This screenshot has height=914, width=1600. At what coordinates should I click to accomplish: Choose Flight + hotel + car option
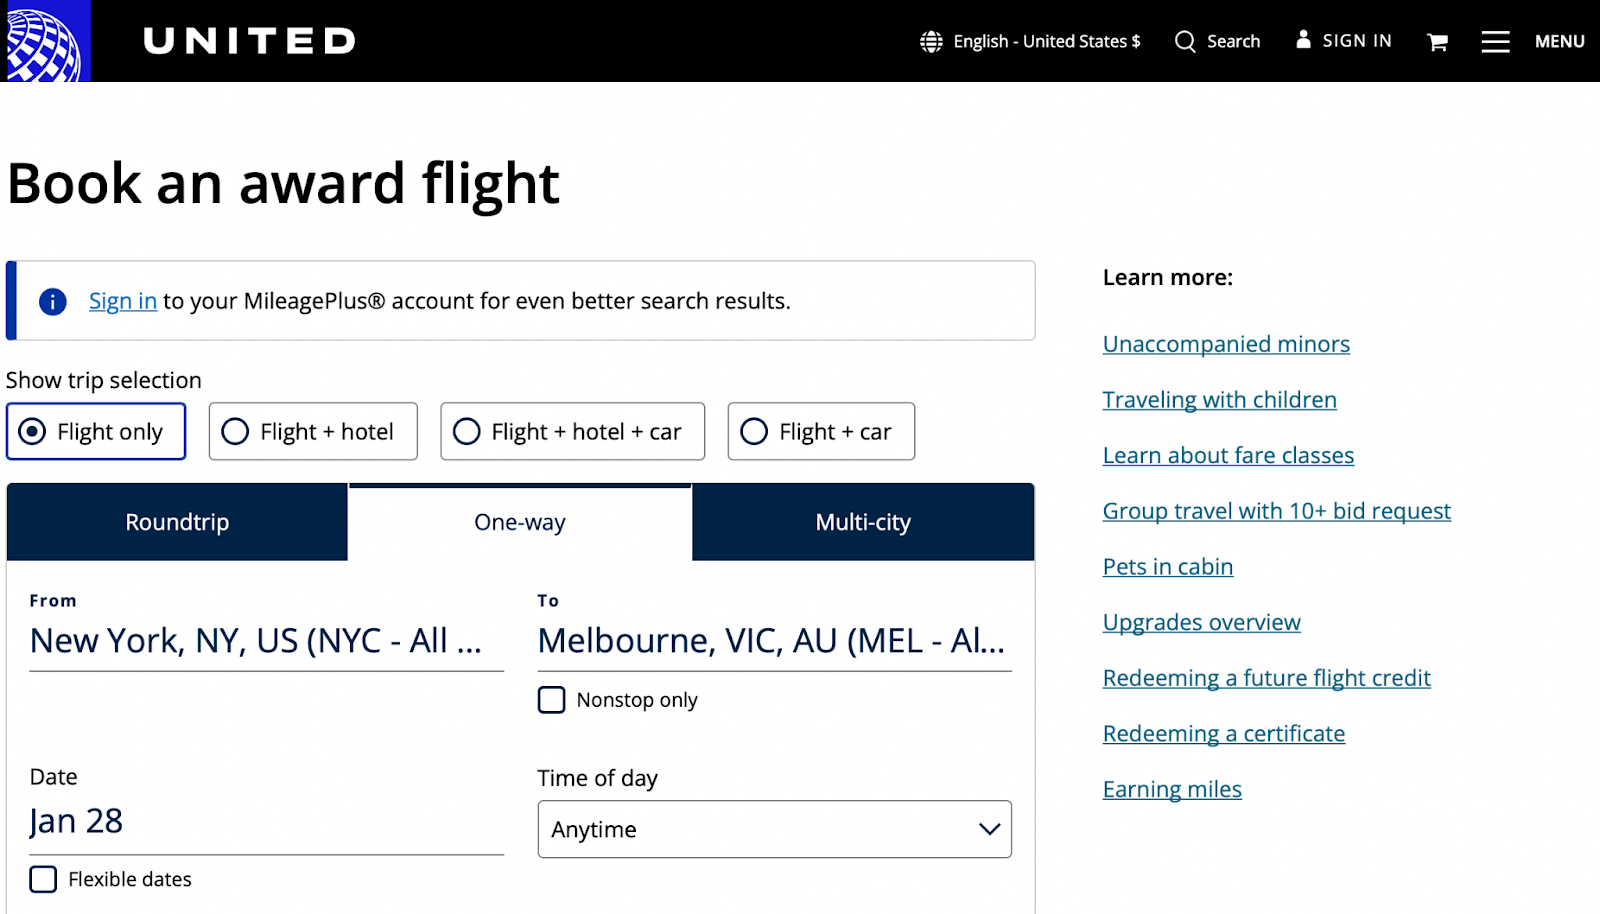(x=572, y=431)
